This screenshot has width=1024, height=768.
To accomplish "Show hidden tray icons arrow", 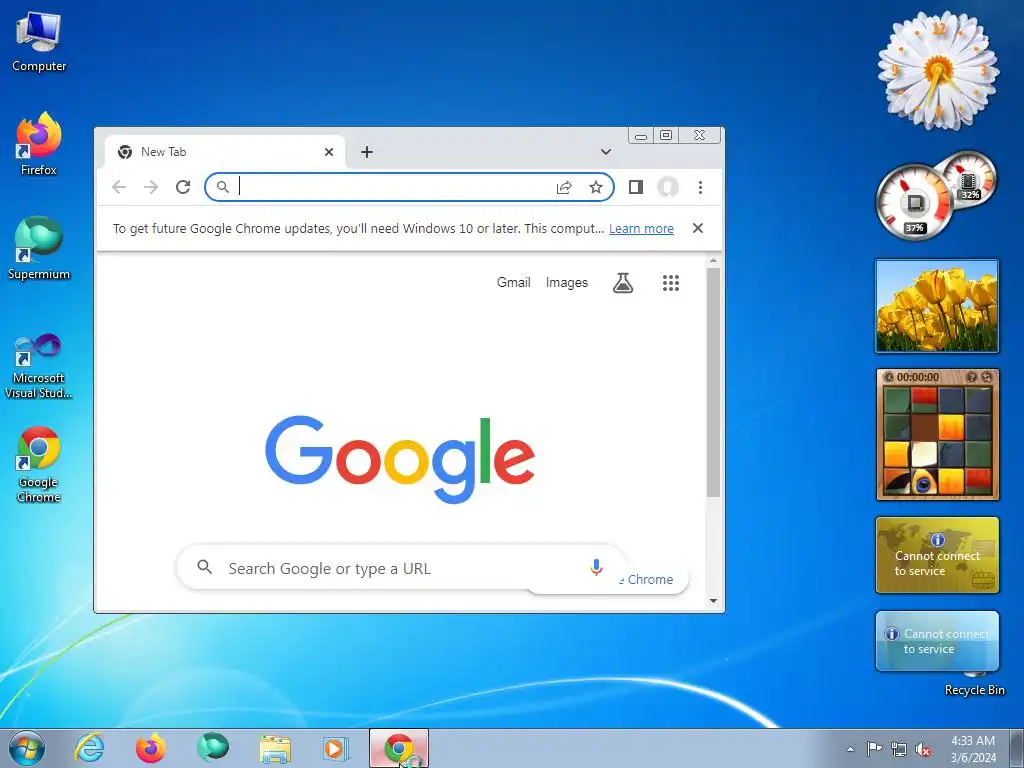I will (x=850, y=749).
